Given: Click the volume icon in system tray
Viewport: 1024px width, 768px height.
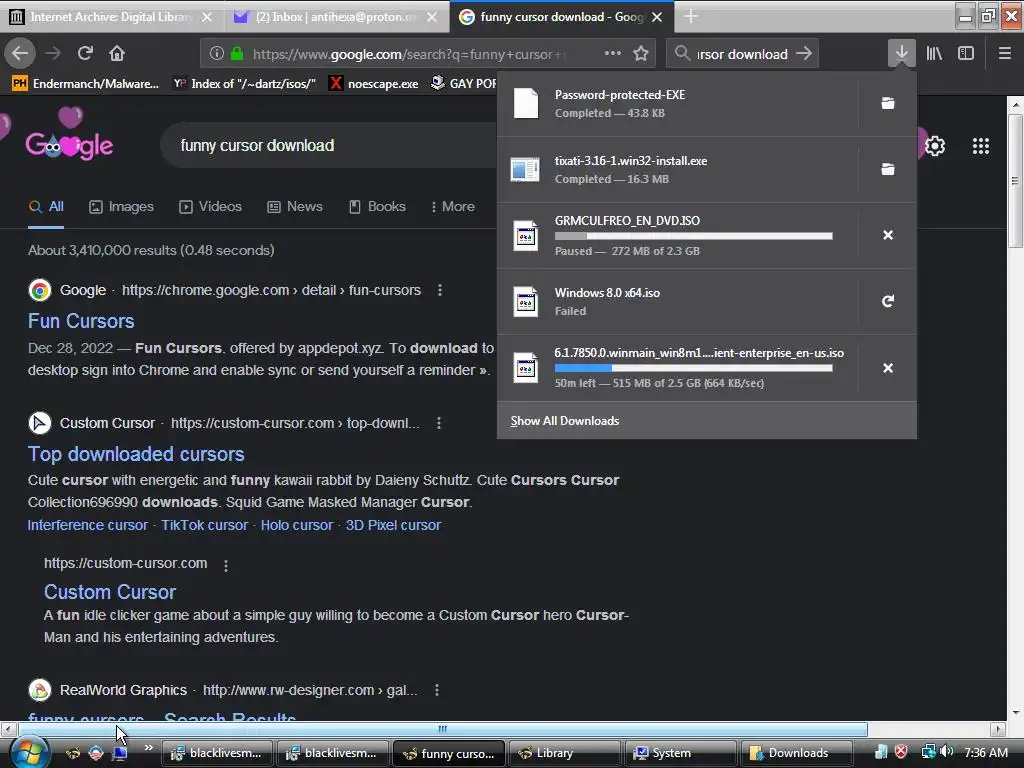Looking at the screenshot, I should click(x=947, y=752).
